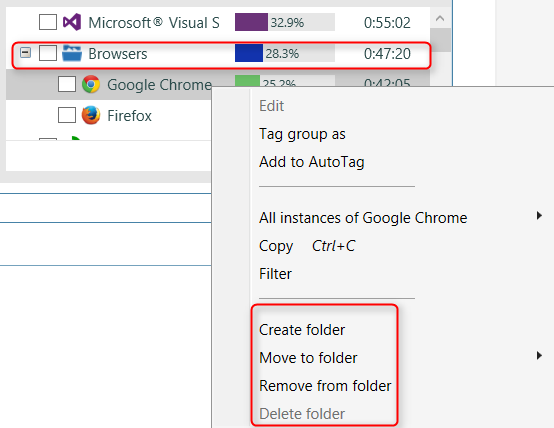The width and height of the screenshot is (554, 428).
Task: Click the blue 28.3% Browsers usage bar
Action: pos(249,53)
